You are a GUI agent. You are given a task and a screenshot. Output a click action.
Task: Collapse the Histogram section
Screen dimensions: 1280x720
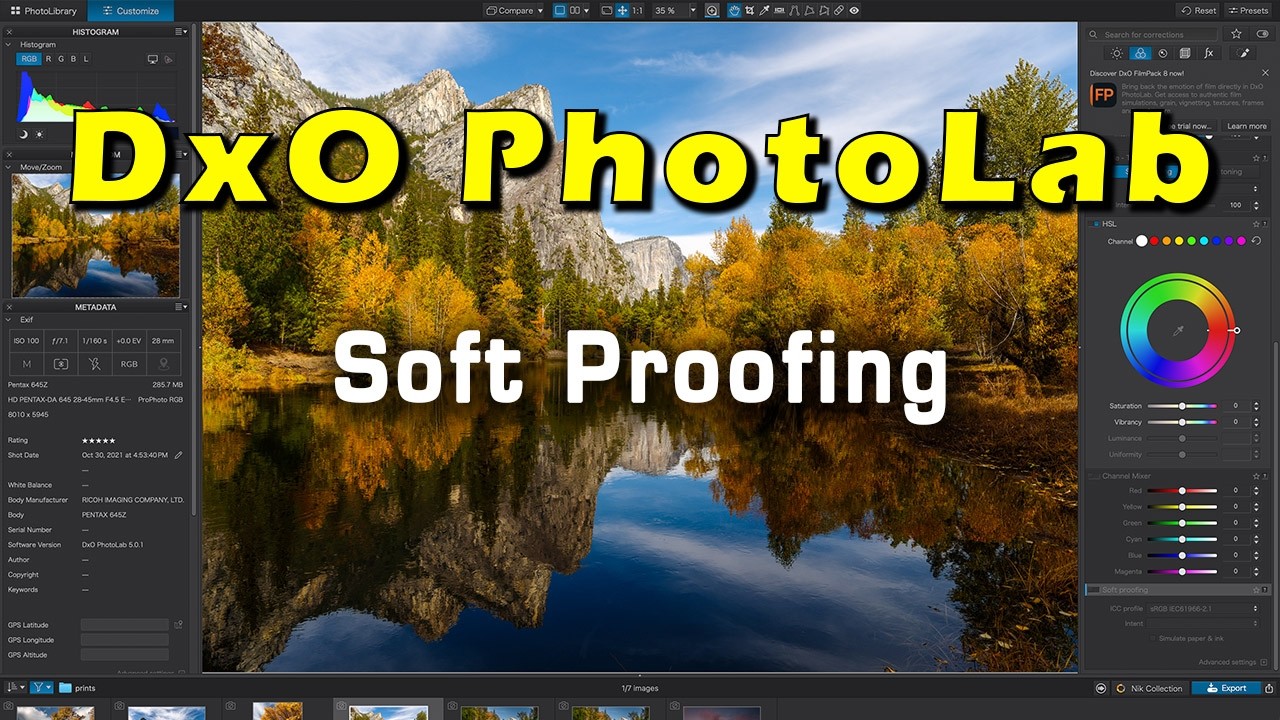(x=9, y=45)
